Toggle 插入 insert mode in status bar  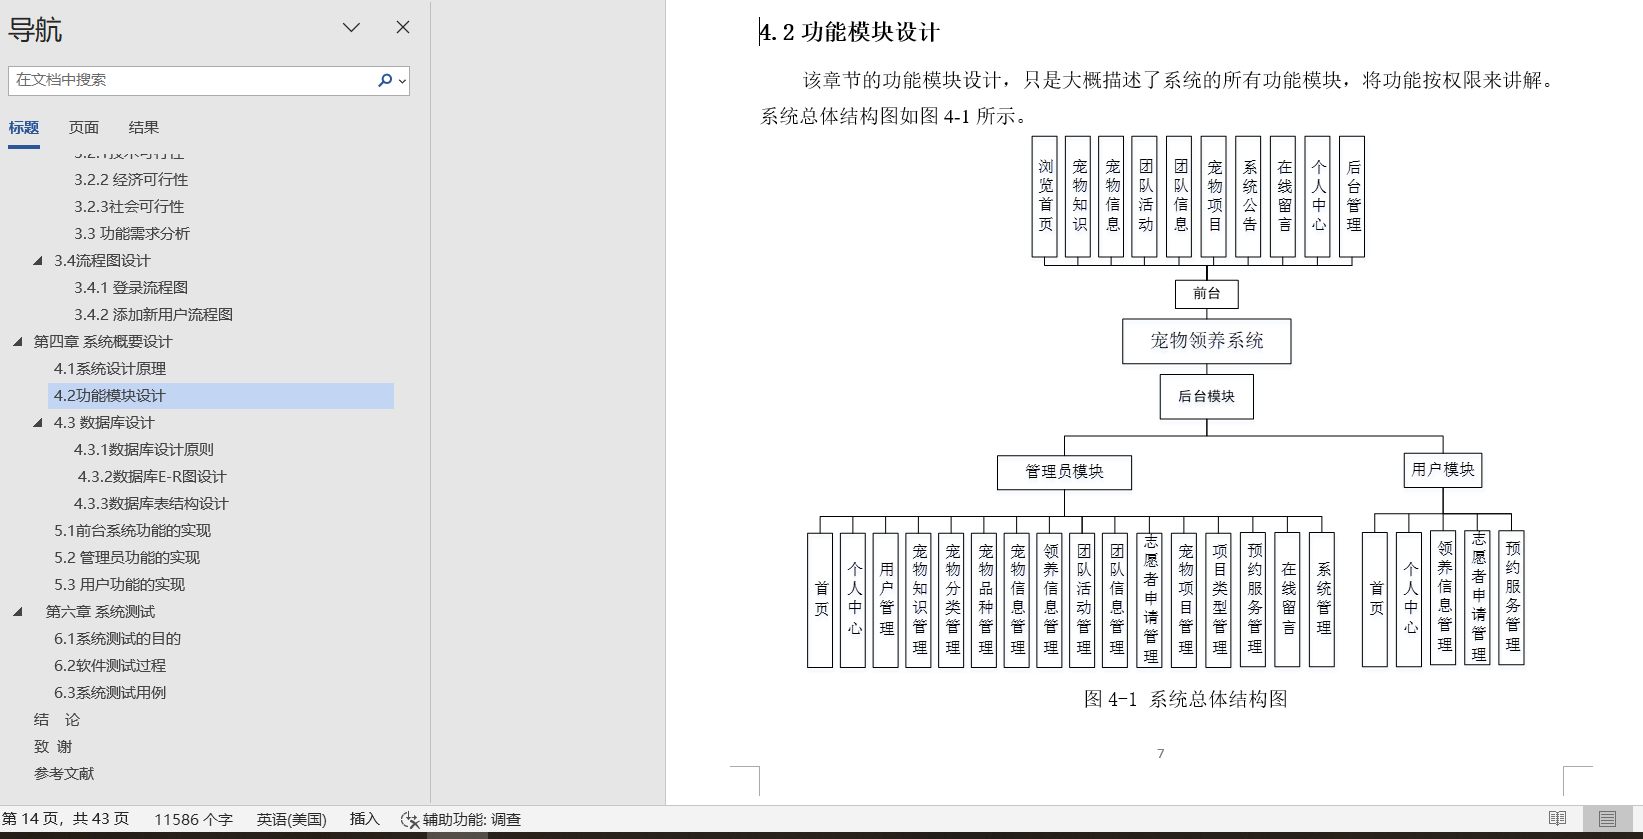(x=364, y=819)
